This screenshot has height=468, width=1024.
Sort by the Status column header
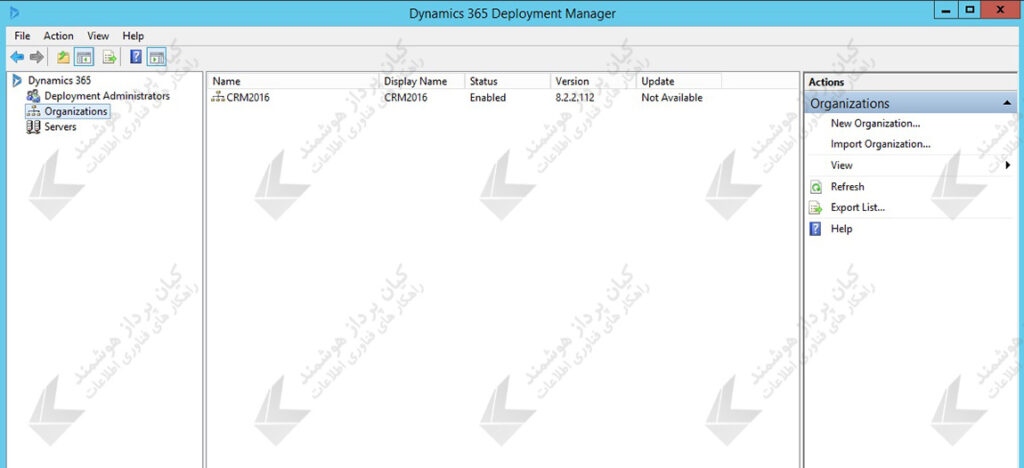(507, 82)
